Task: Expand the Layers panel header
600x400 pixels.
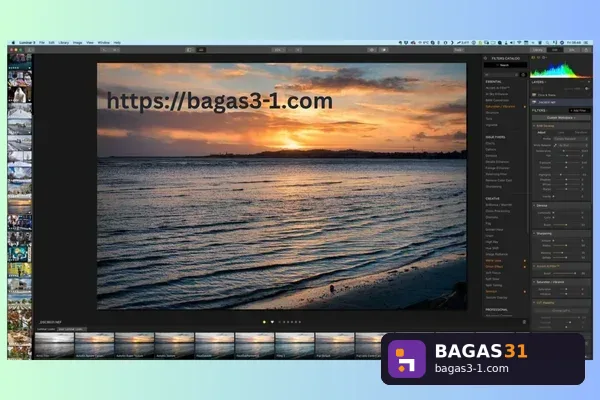Action: tap(538, 82)
